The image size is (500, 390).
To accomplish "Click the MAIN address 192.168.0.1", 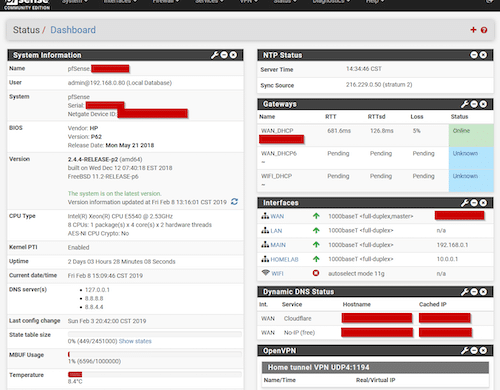I will [452, 245].
